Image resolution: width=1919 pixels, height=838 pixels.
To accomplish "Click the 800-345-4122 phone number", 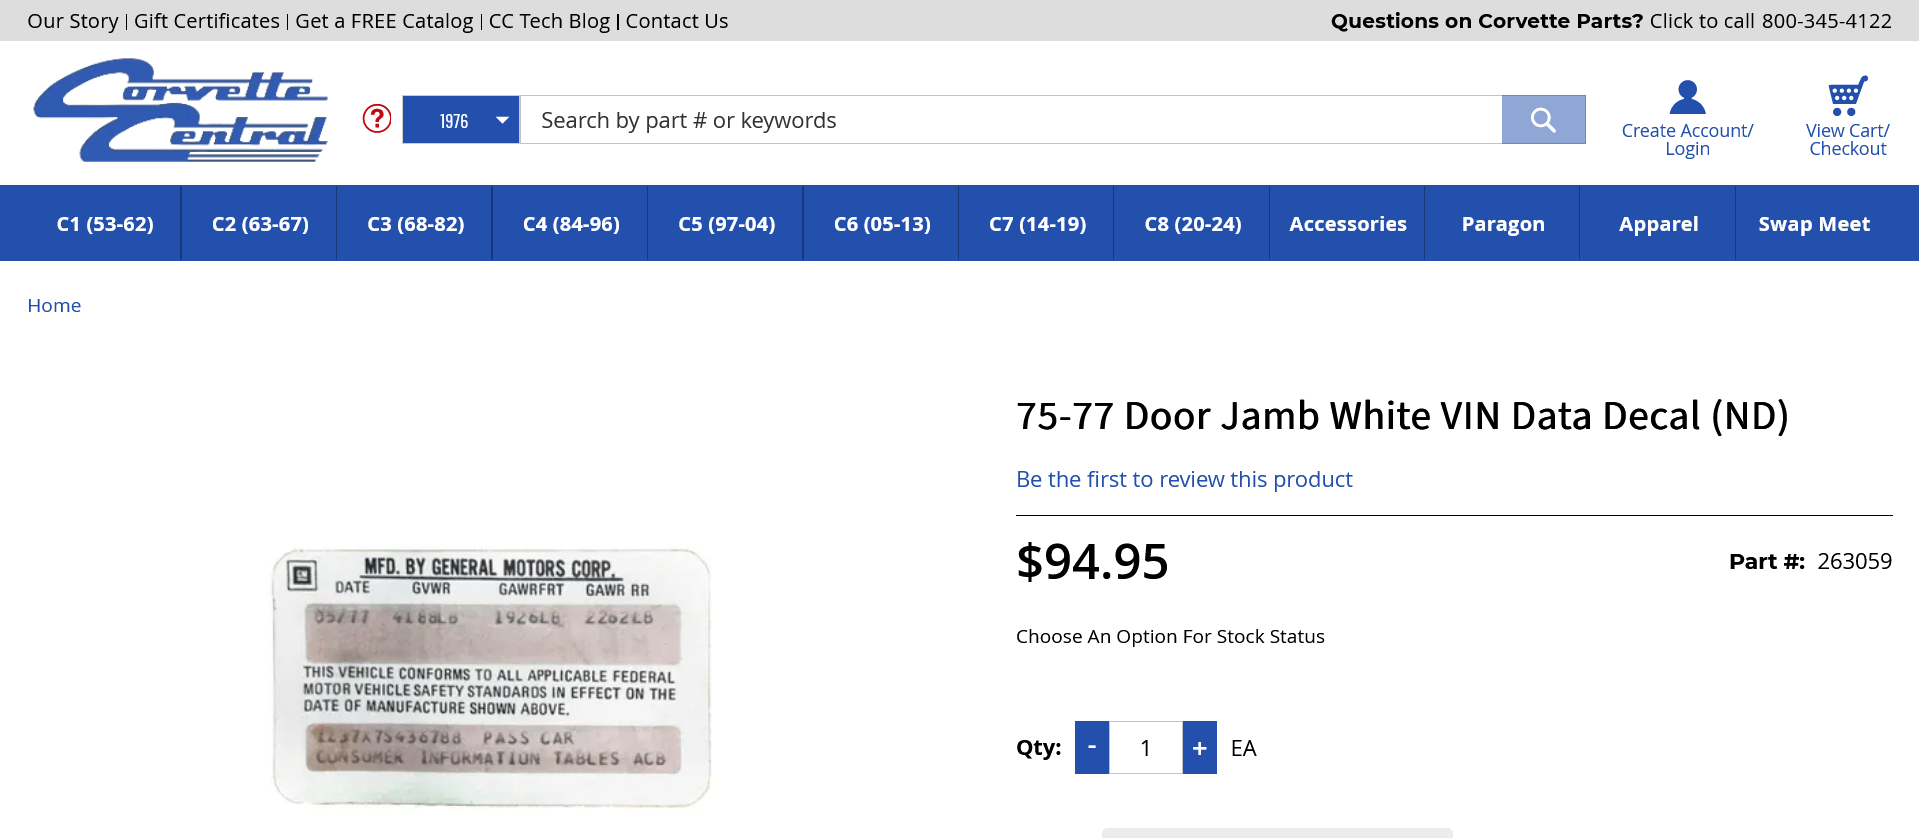I will coord(1826,21).
